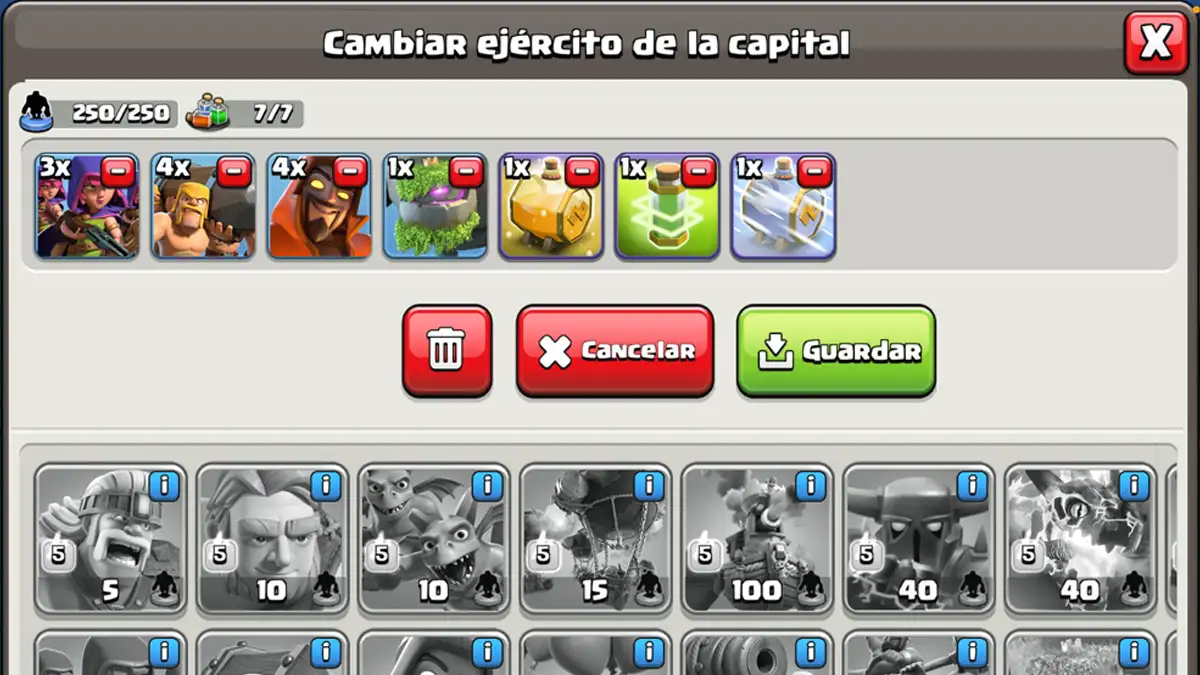Remove the Mountain Golem from the army
Image resolution: width=1200 pixels, height=675 pixels.
click(467, 172)
